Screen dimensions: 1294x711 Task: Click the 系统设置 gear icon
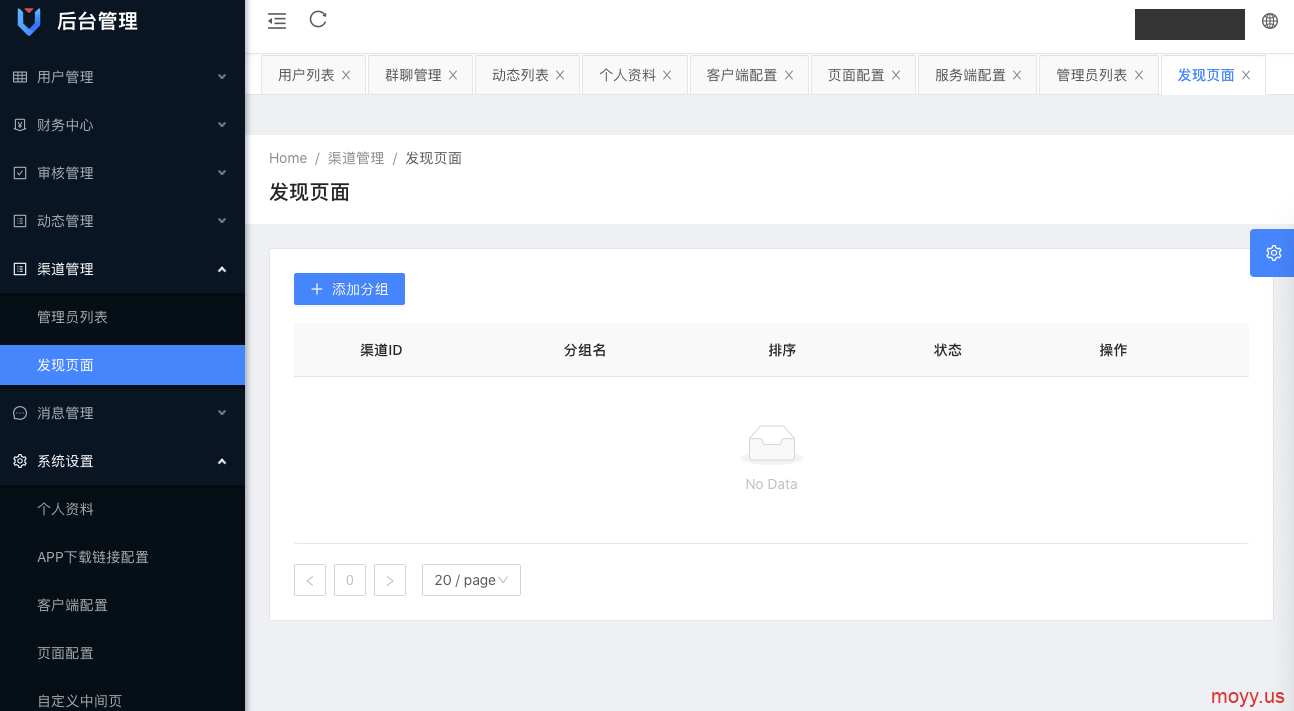20,461
